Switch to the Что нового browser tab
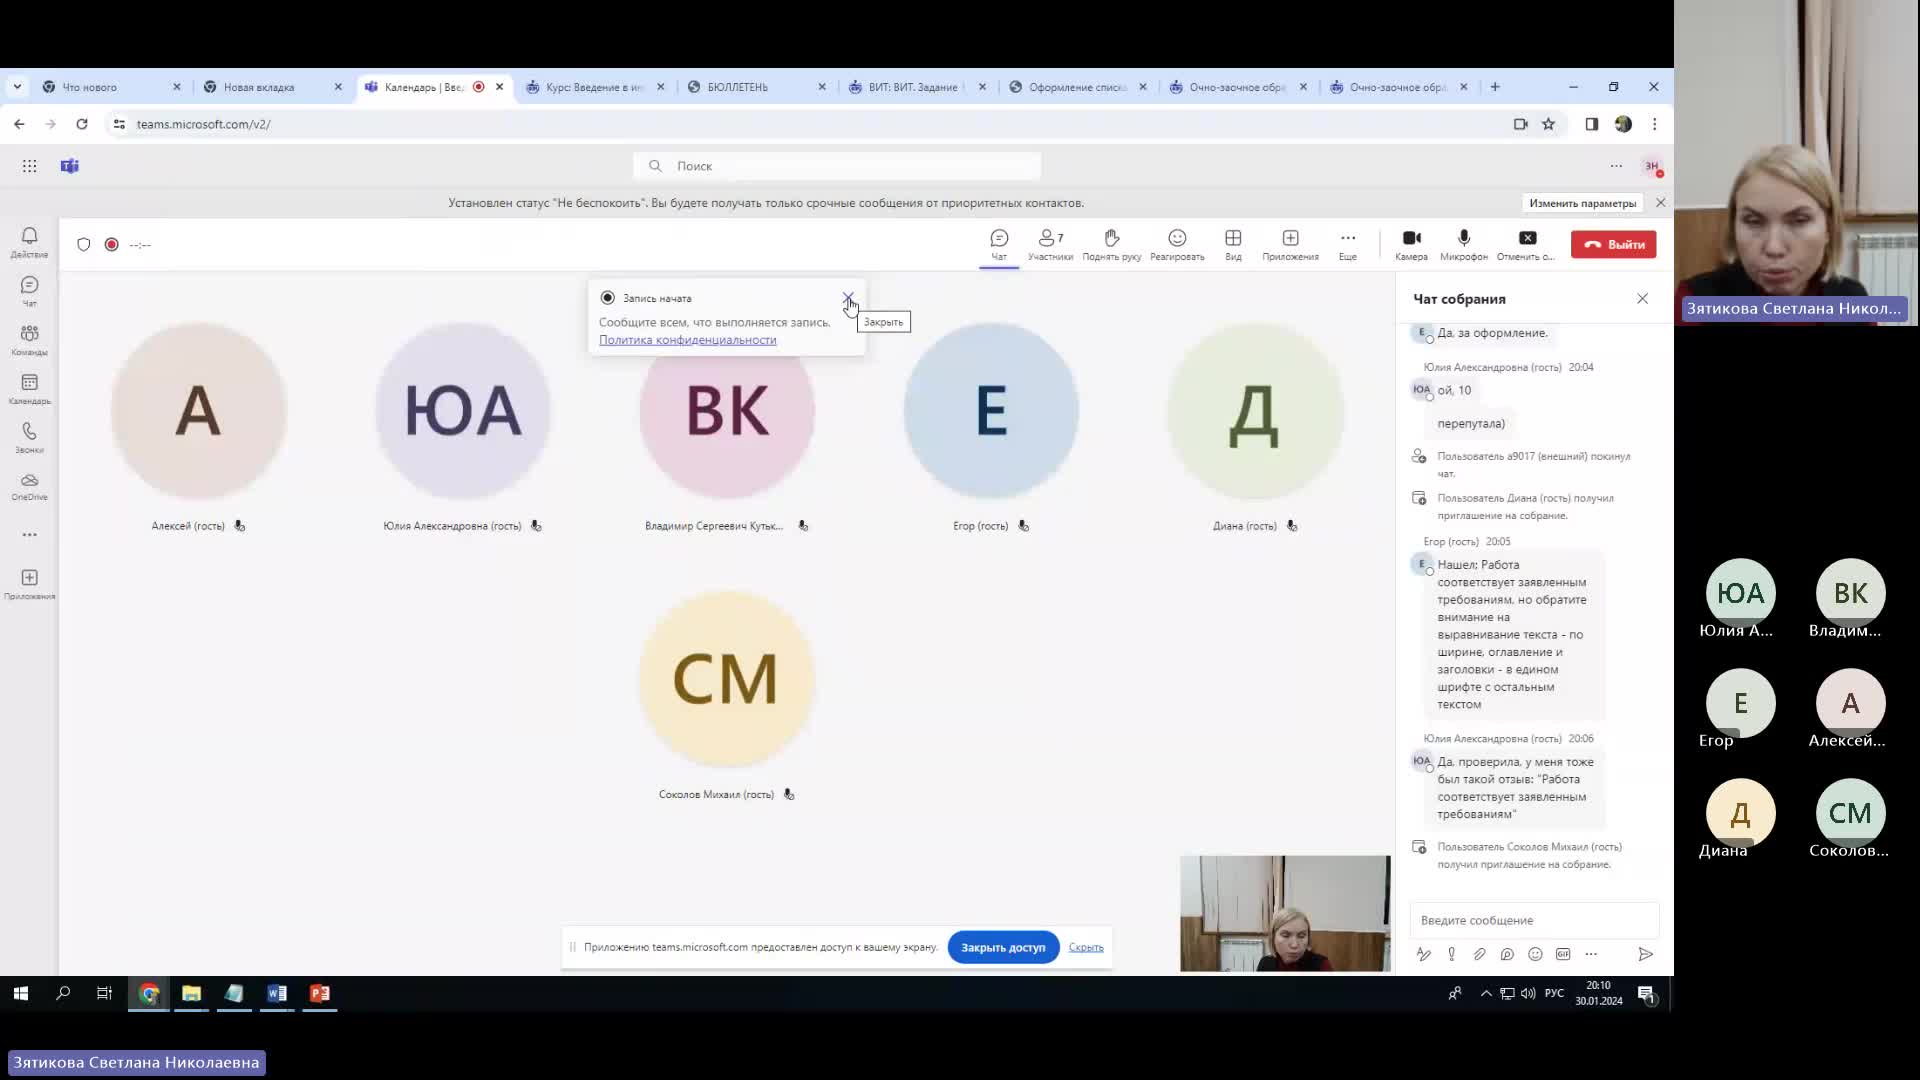1920x1080 pixels. [112, 87]
